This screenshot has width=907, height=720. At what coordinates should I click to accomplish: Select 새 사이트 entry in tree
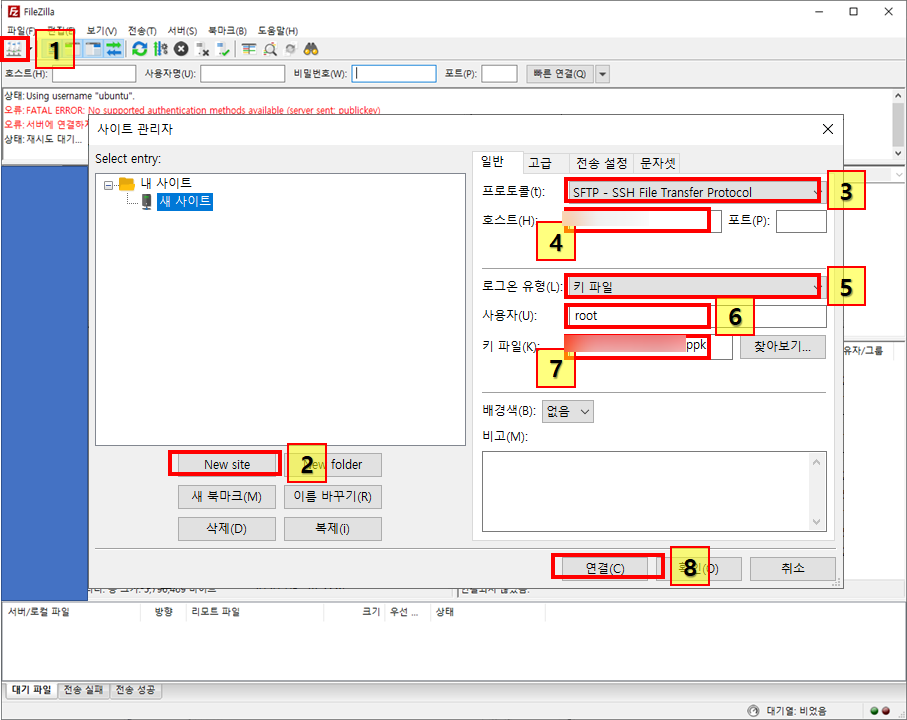[x=185, y=201]
